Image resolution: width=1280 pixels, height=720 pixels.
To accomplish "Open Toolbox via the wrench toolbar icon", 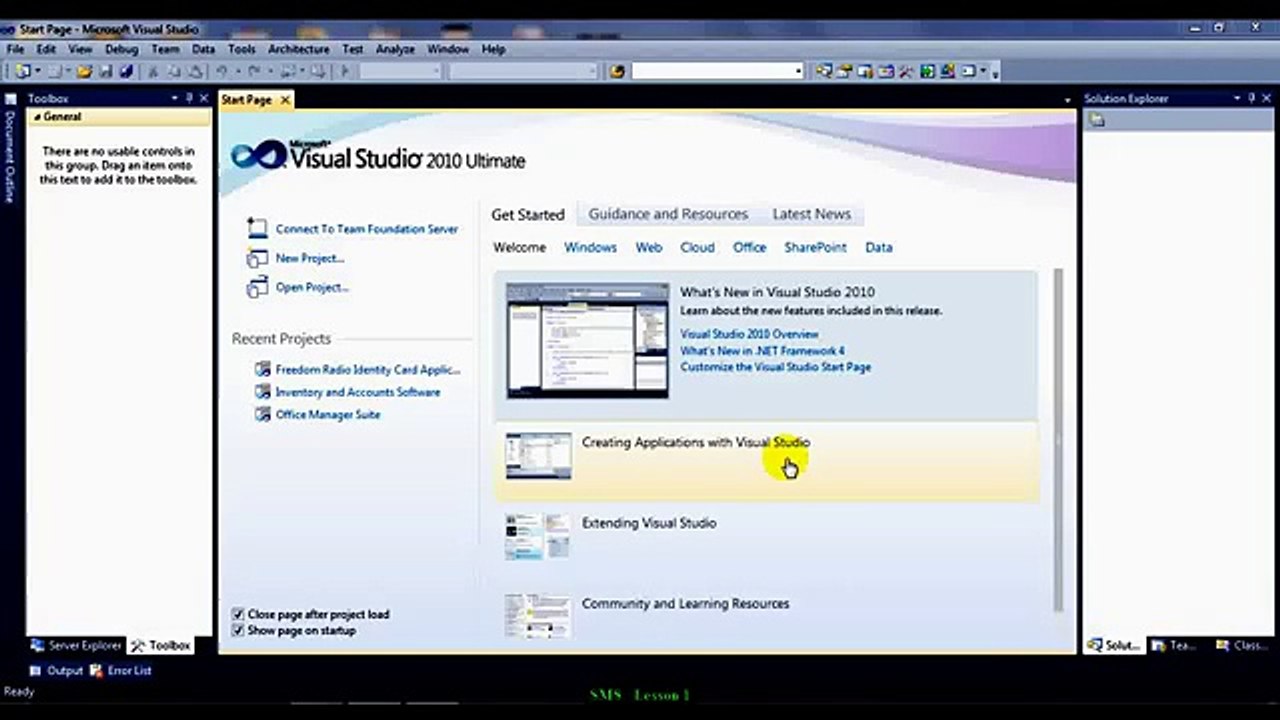I will click(x=906, y=71).
